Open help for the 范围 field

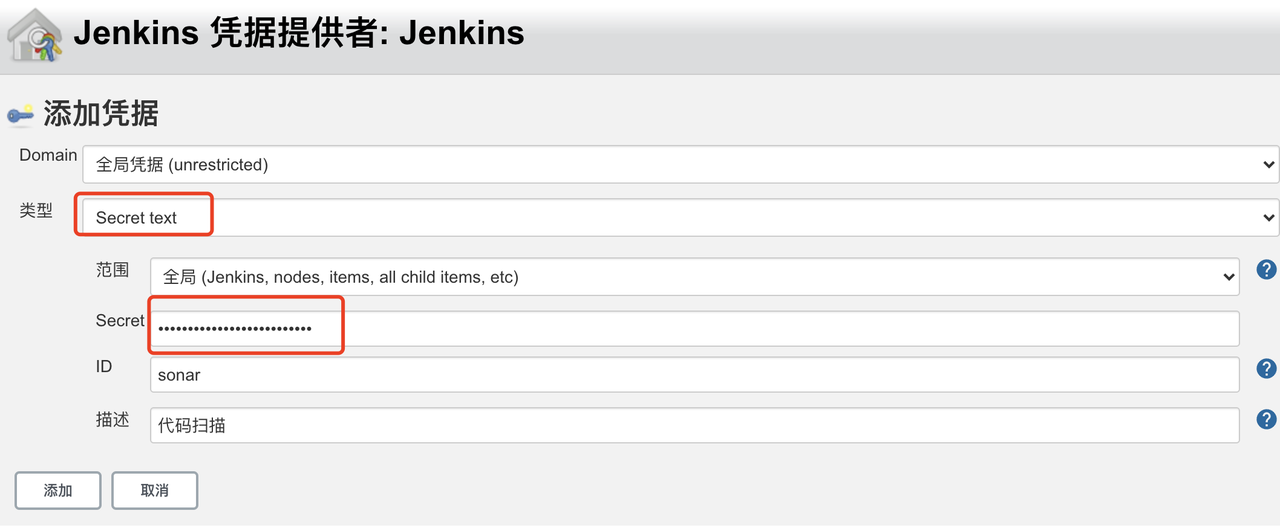tap(1266, 269)
